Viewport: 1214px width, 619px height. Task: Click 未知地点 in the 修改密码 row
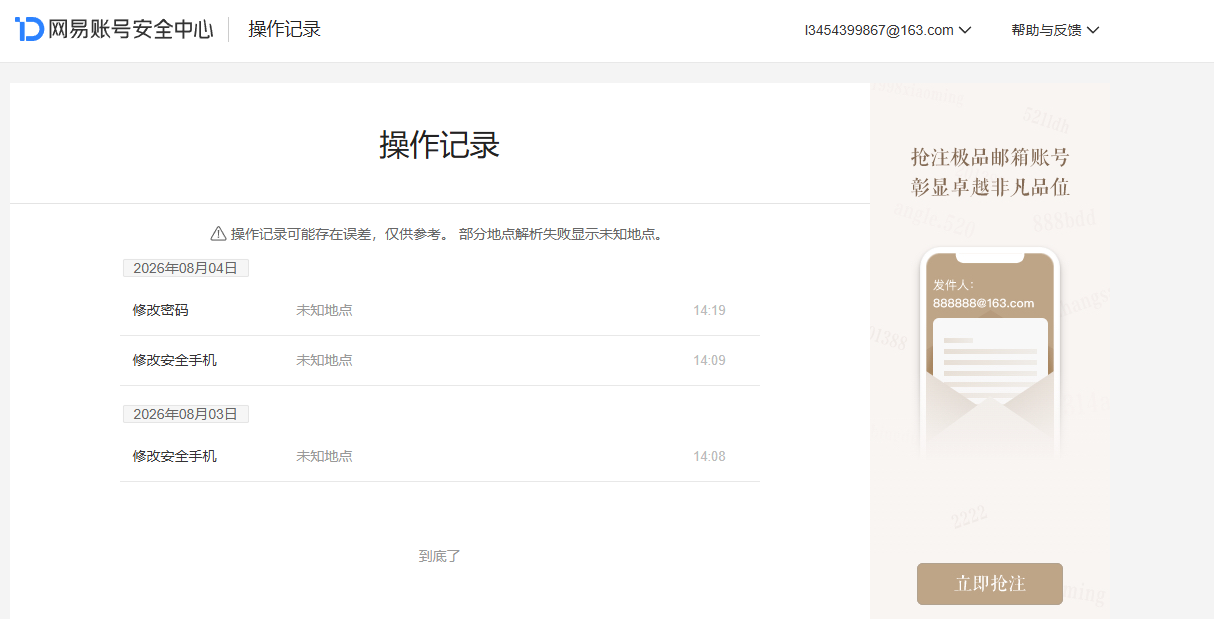(x=324, y=310)
